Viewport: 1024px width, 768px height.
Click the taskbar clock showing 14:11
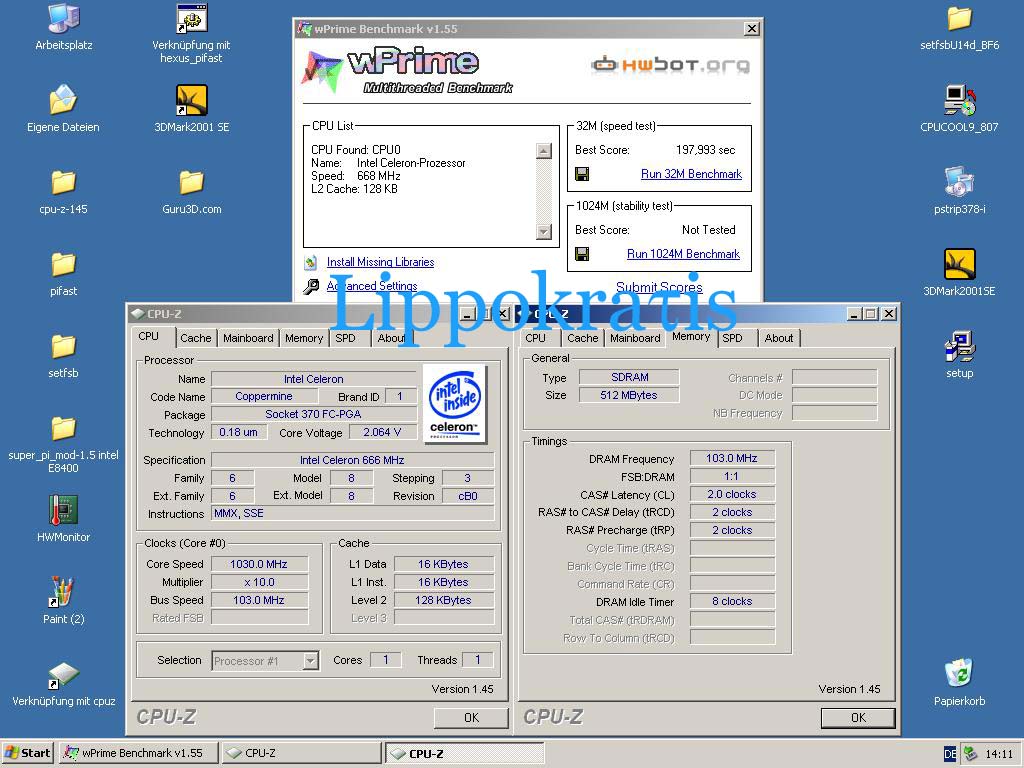click(999, 754)
